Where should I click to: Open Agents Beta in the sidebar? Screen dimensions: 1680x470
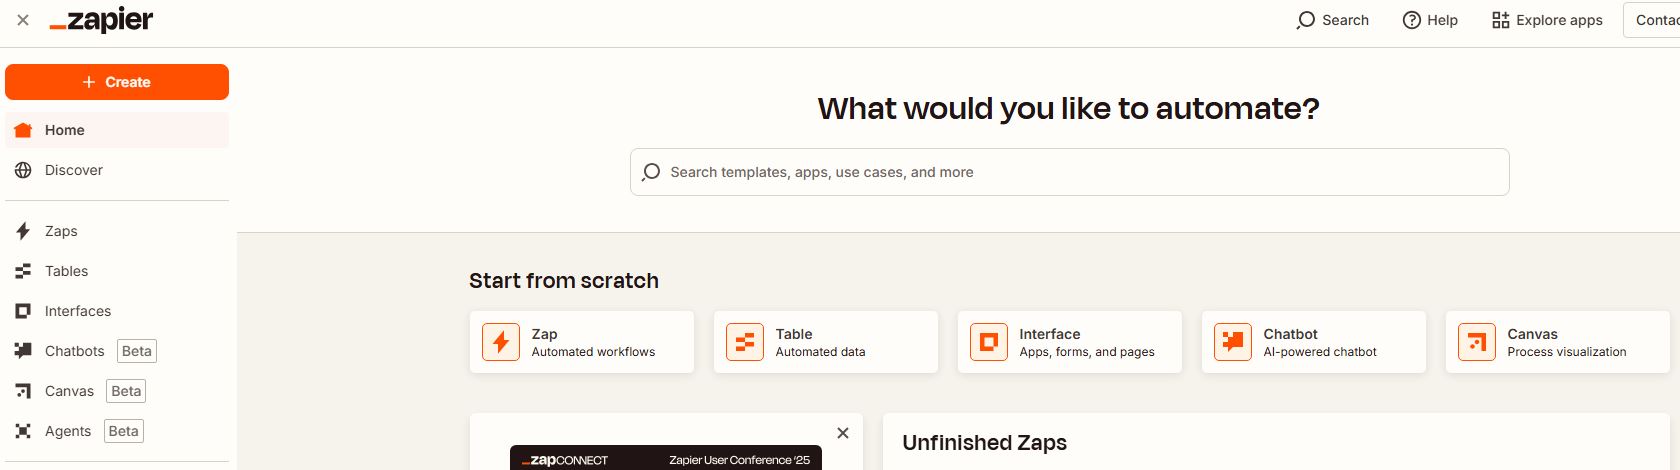click(68, 431)
